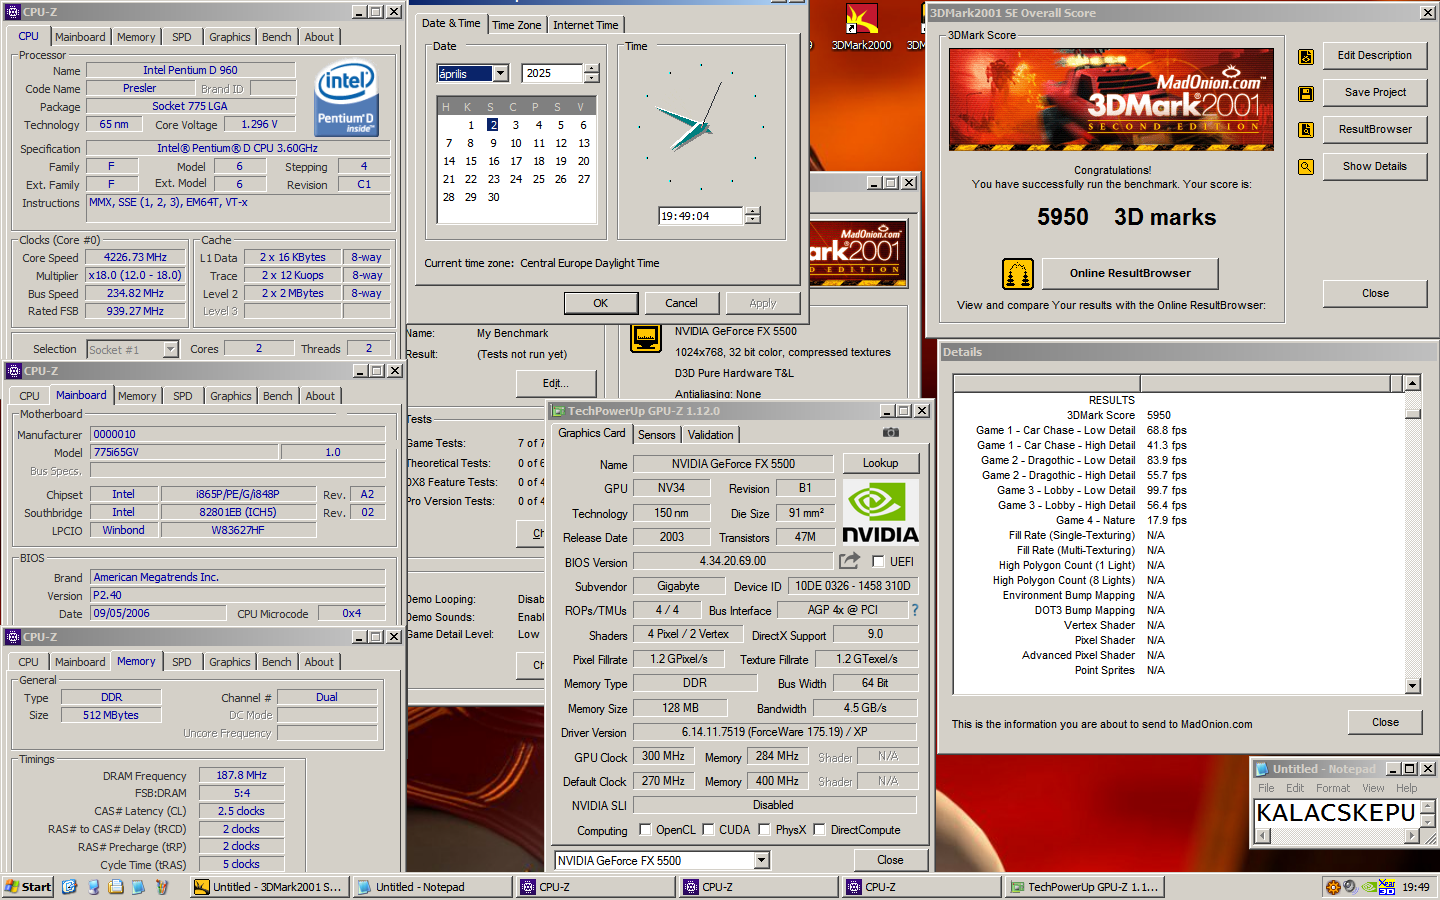The width and height of the screenshot is (1440, 900).
Task: Click the icon beside Edit Description button
Action: (1306, 57)
